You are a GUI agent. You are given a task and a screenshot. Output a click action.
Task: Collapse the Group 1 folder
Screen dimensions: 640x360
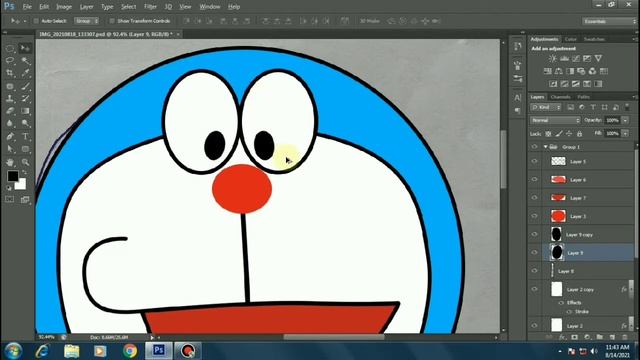click(546, 147)
